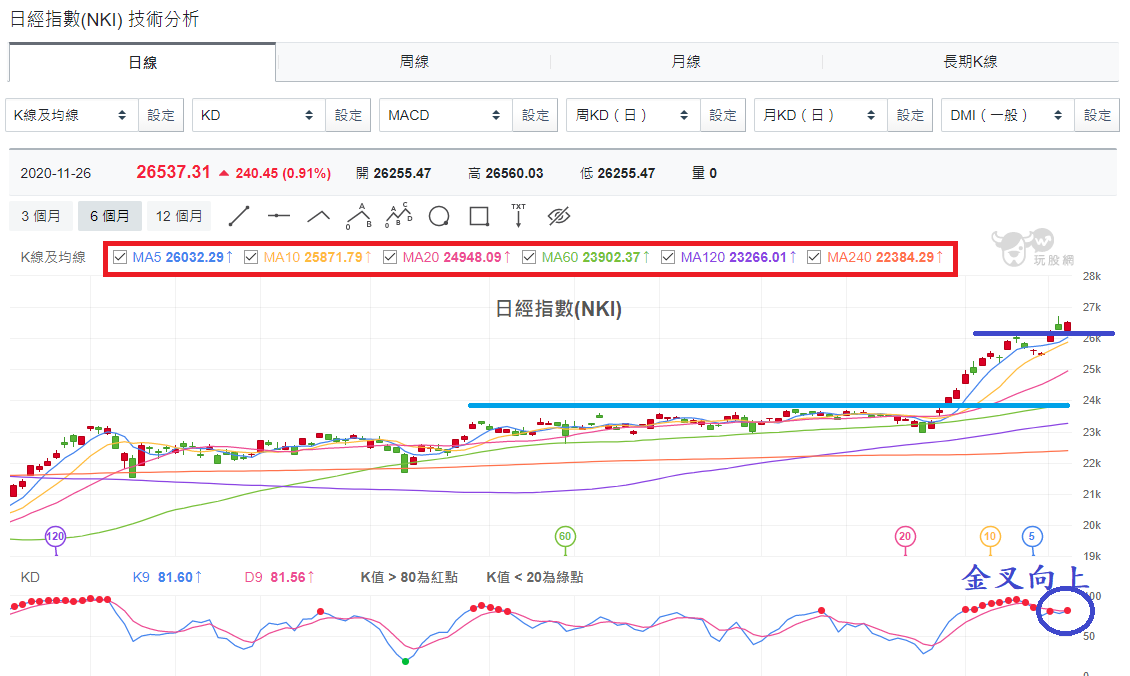
Task: Click the MA60 marker on chart timeline
Action: pos(565,536)
